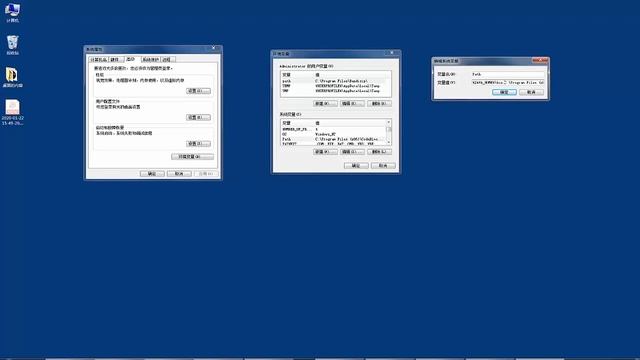
Task: Open the yellow folder-style desktop icon
Action: [12, 77]
